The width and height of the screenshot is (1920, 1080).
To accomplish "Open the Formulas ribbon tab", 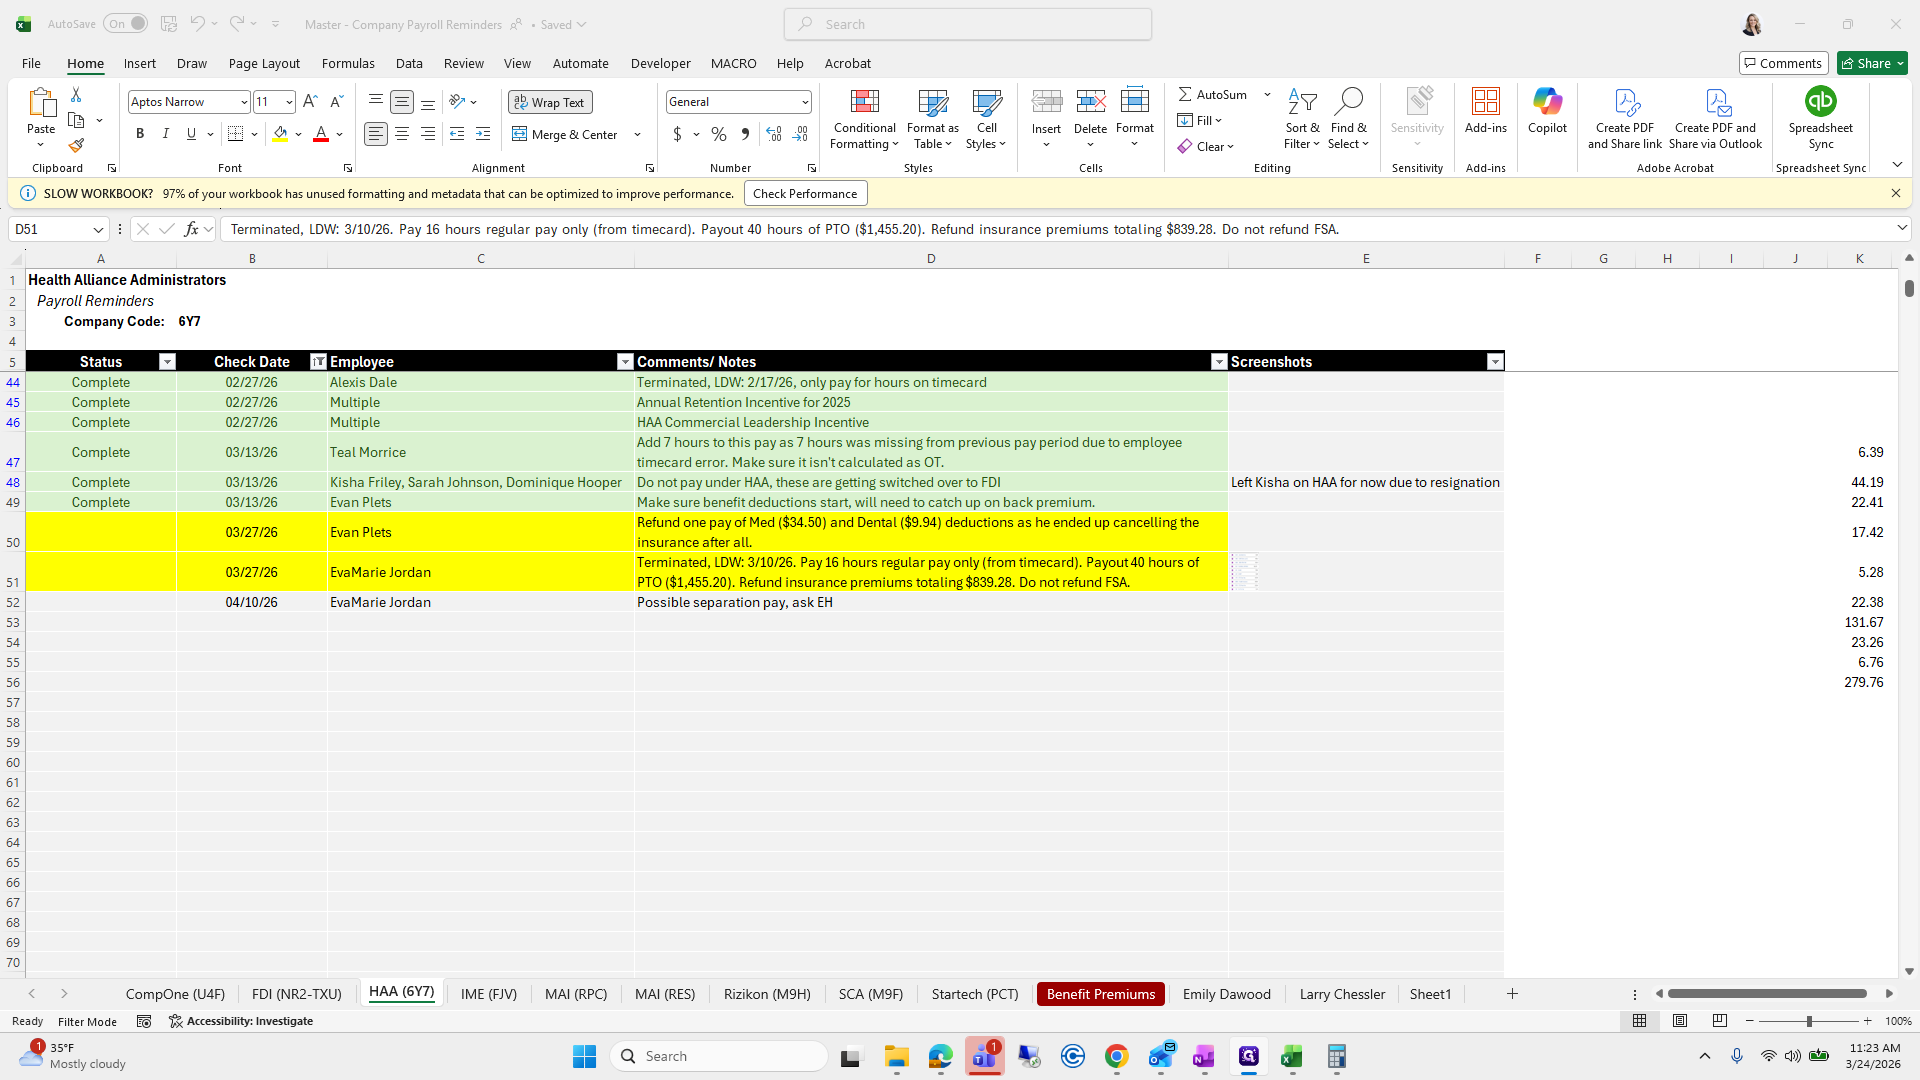I will point(348,63).
